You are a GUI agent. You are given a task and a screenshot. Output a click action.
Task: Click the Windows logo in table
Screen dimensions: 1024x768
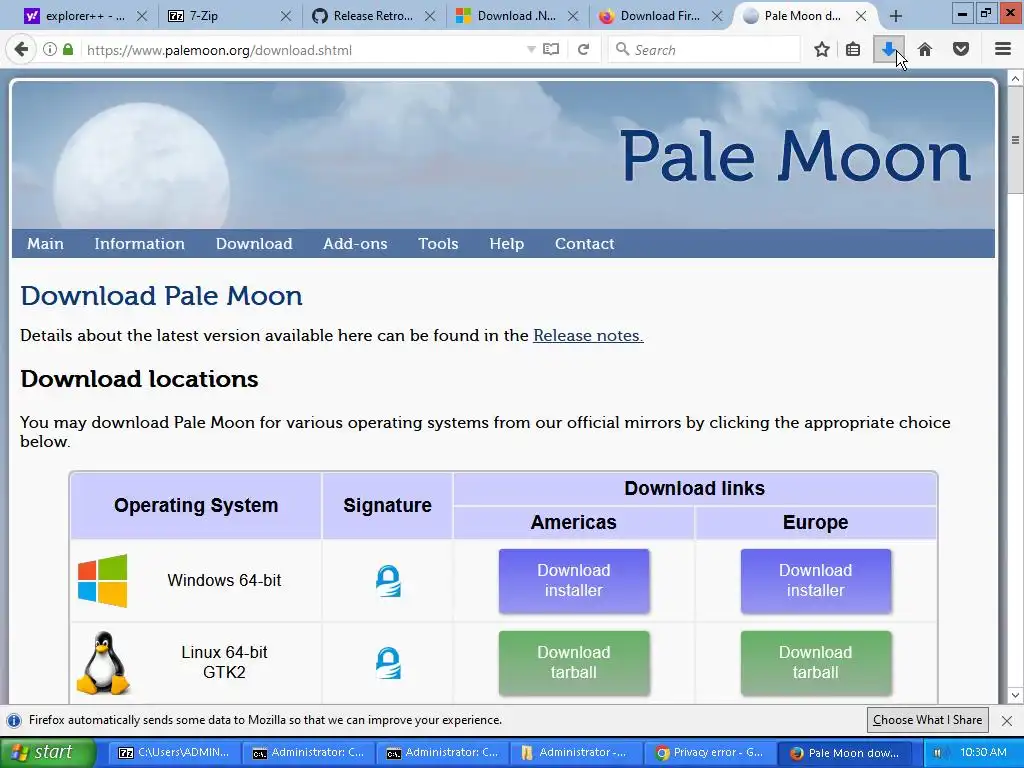click(103, 581)
